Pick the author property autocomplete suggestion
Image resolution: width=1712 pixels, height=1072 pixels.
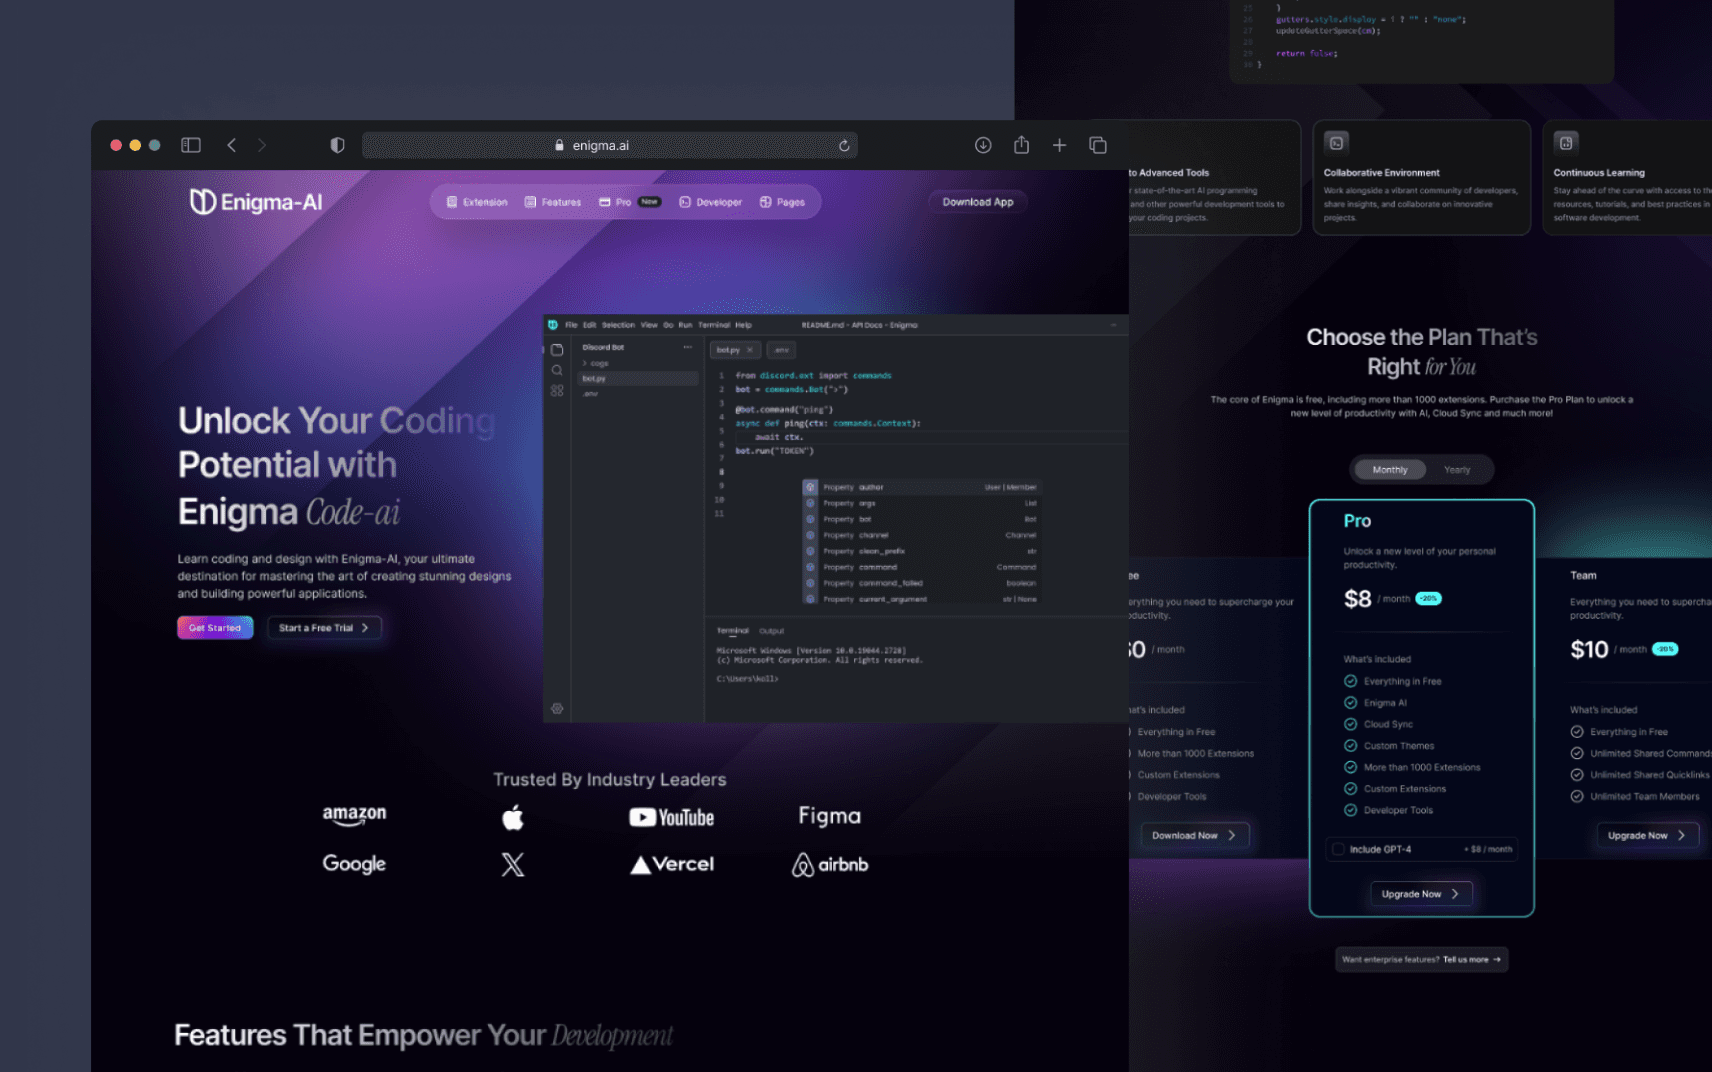click(920, 487)
